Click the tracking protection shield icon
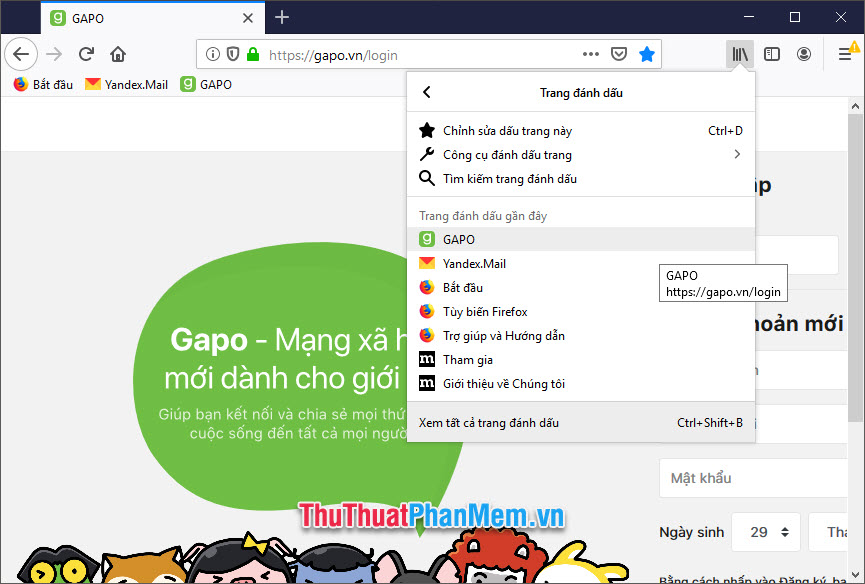The image size is (865, 584). (x=232, y=56)
